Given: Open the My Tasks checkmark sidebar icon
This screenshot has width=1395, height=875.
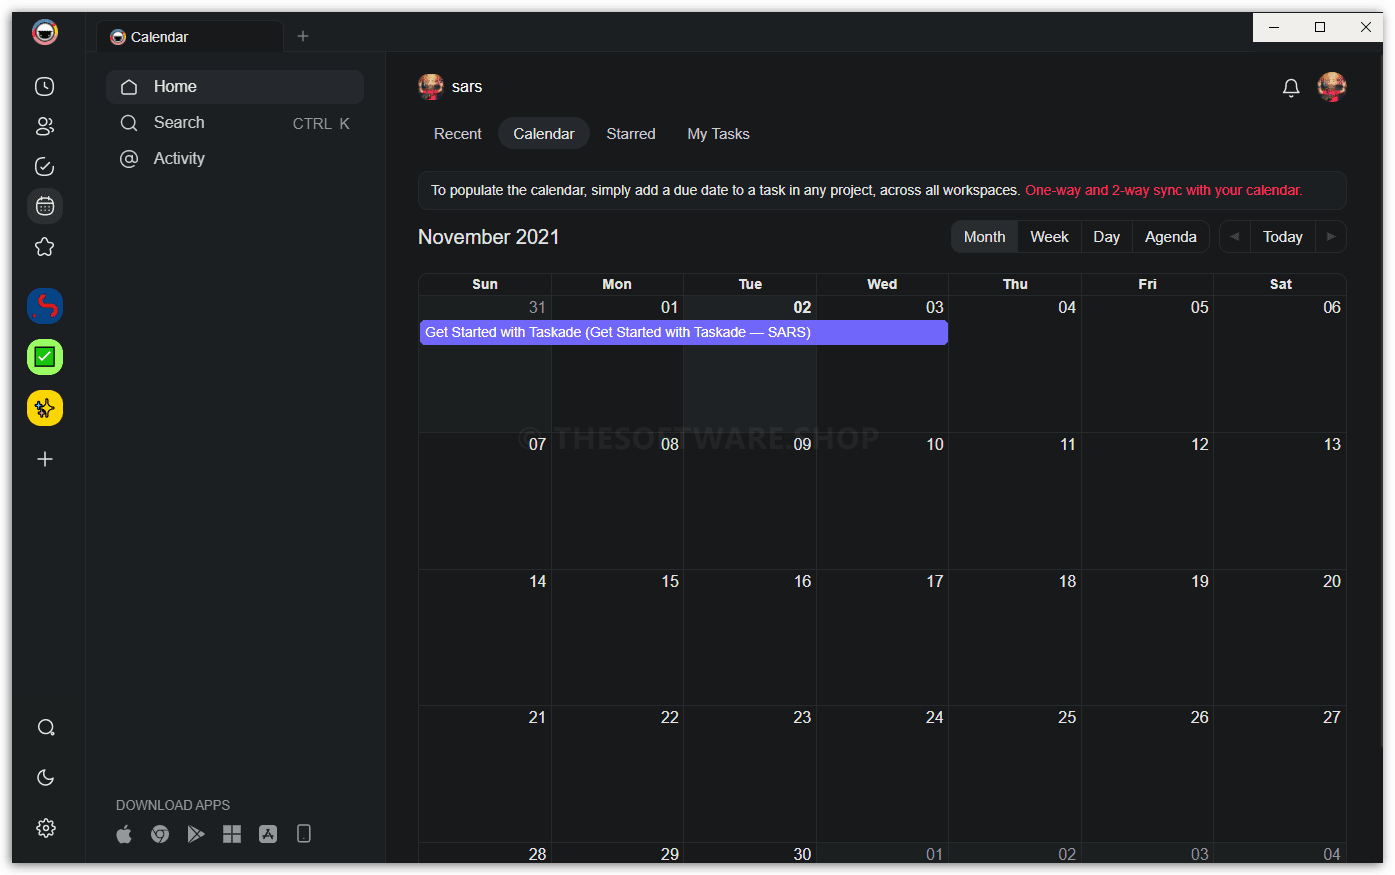Looking at the screenshot, I should [45, 167].
